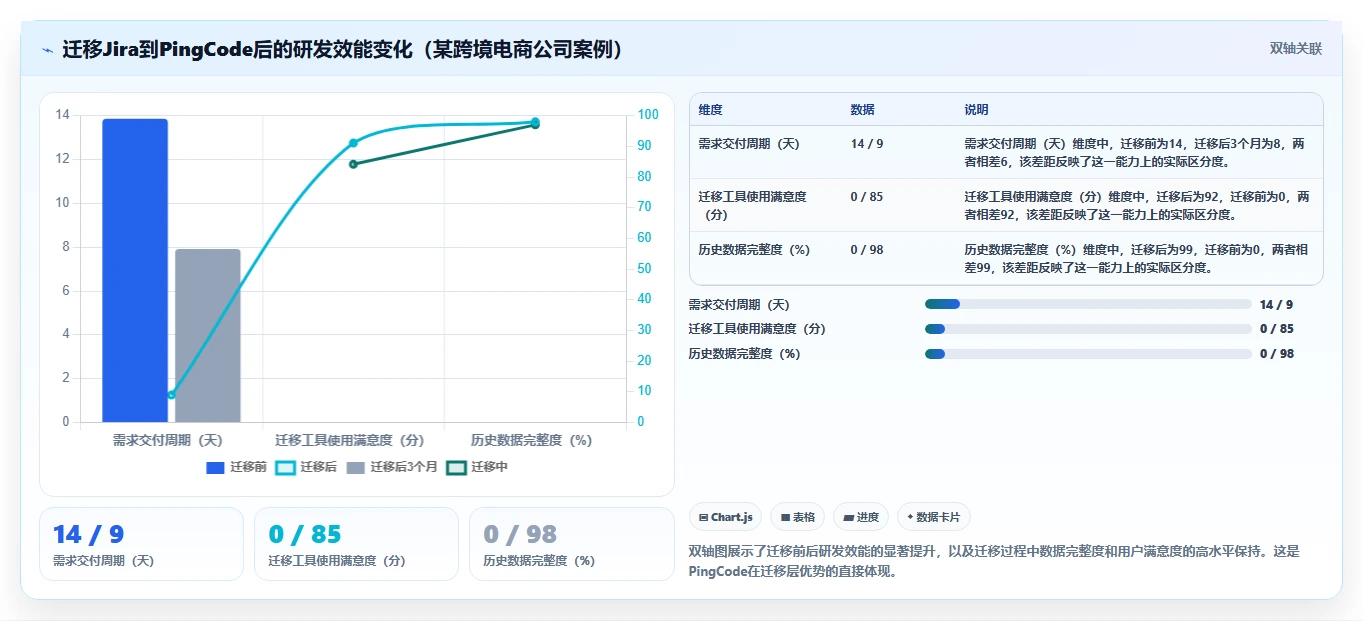Click the right axis value 50
Viewport: 1363px width, 621px height.
coord(644,268)
